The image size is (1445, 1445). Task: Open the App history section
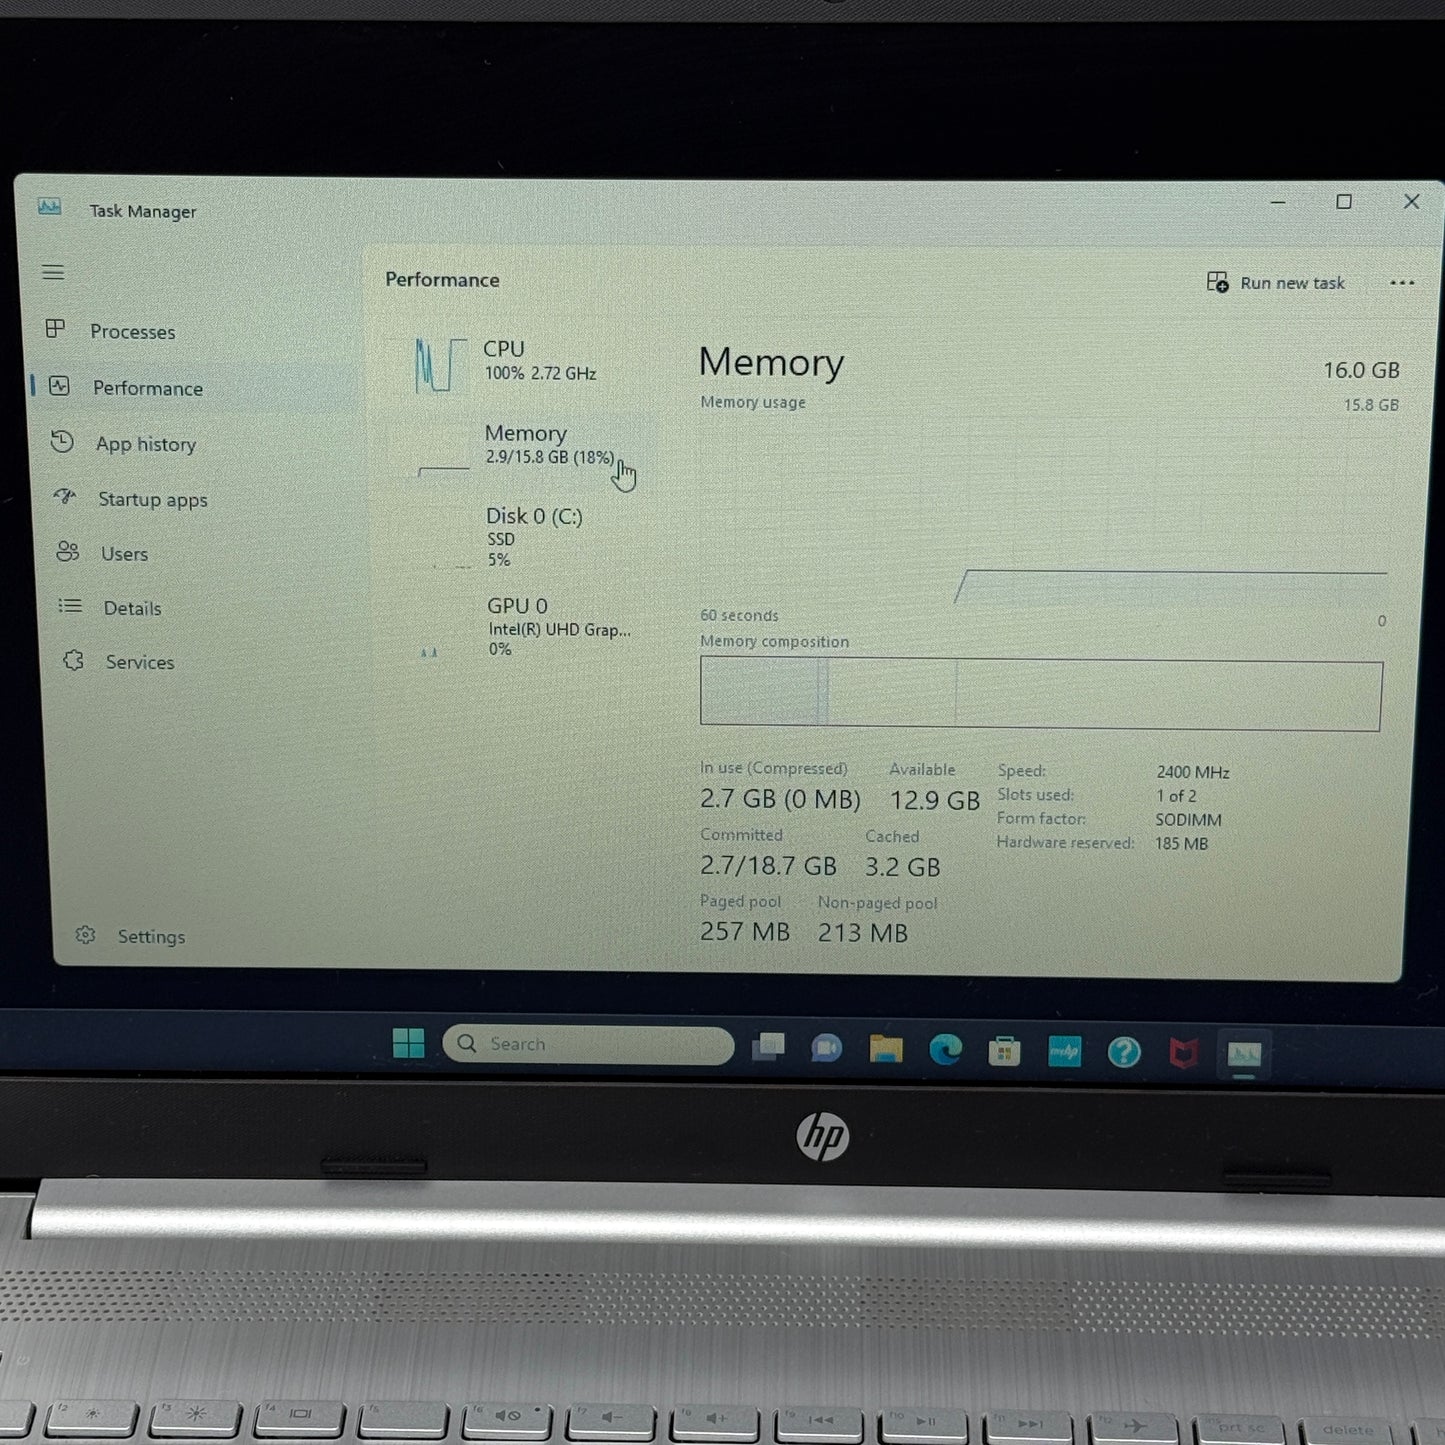[146, 444]
